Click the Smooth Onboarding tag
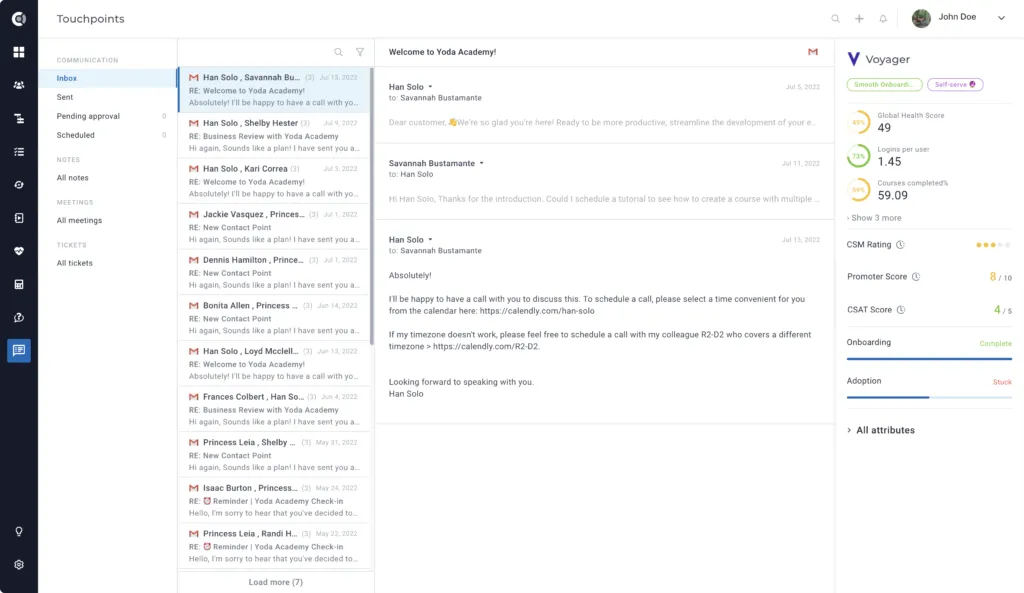 click(884, 85)
